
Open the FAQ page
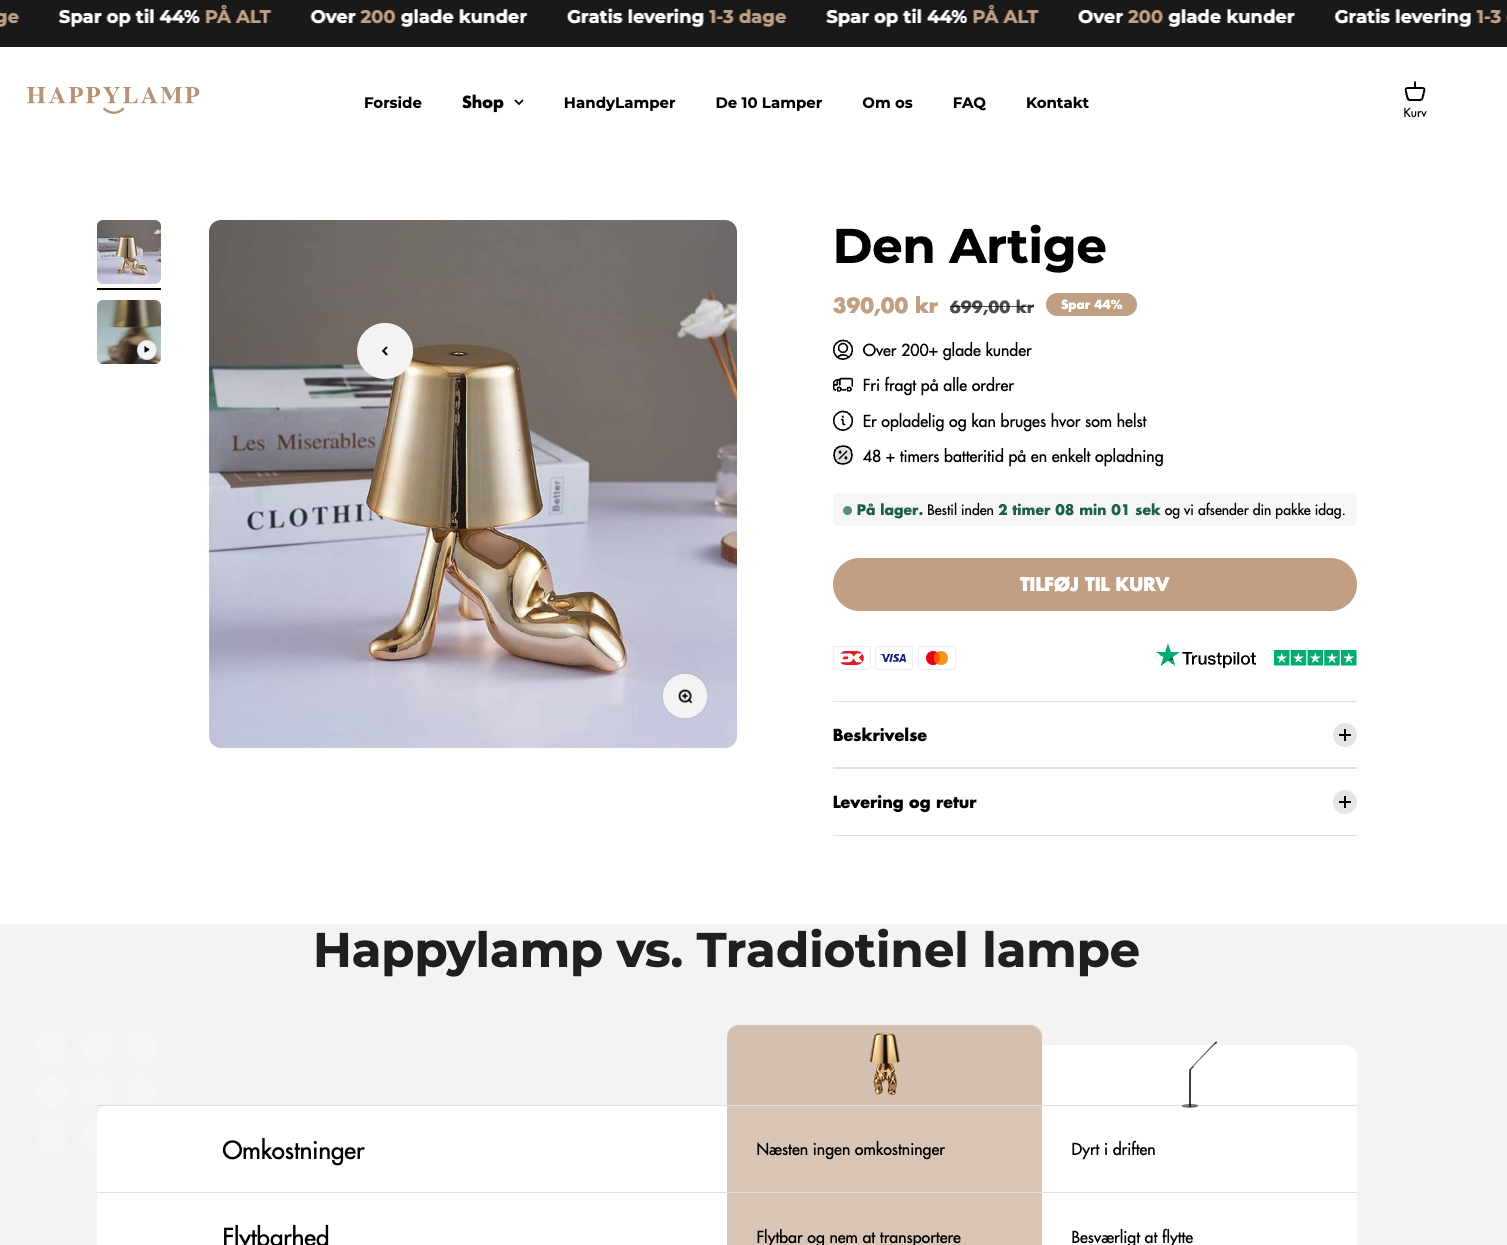969,102
